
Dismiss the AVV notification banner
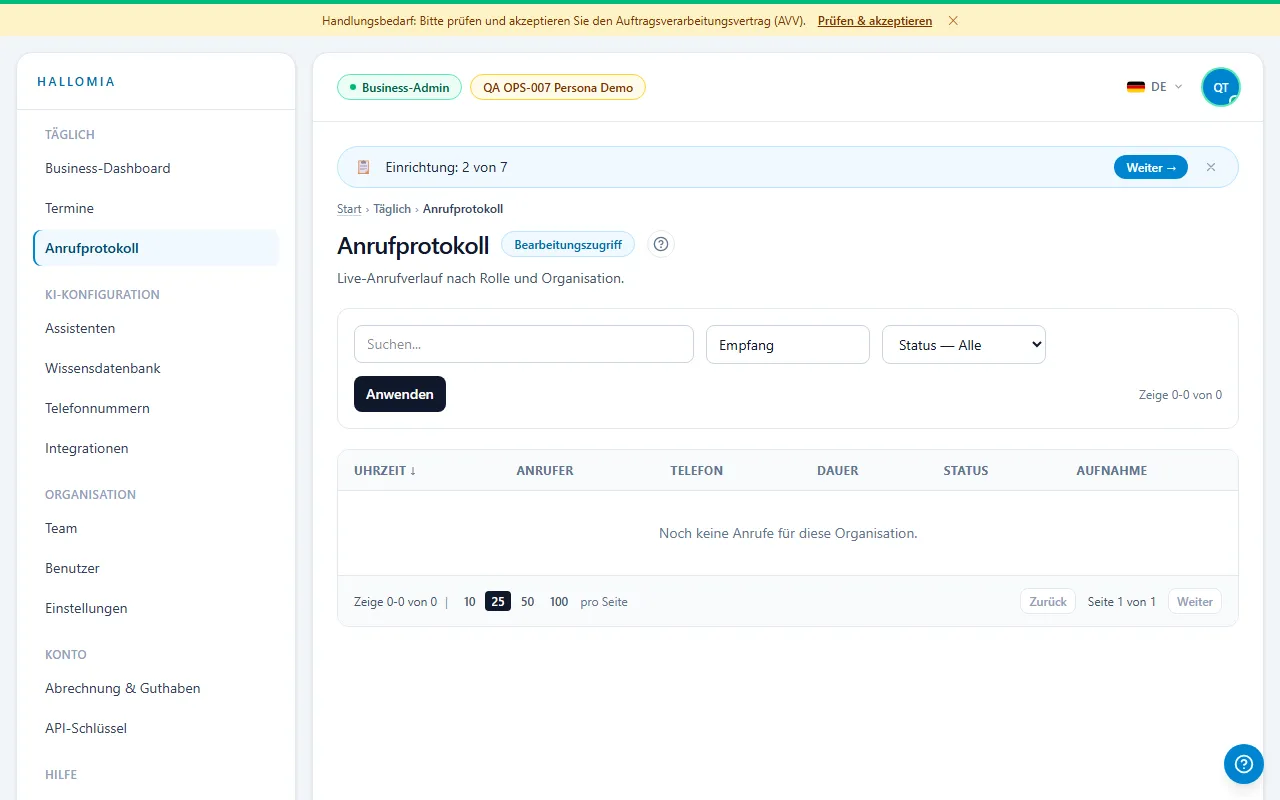[x=953, y=20]
